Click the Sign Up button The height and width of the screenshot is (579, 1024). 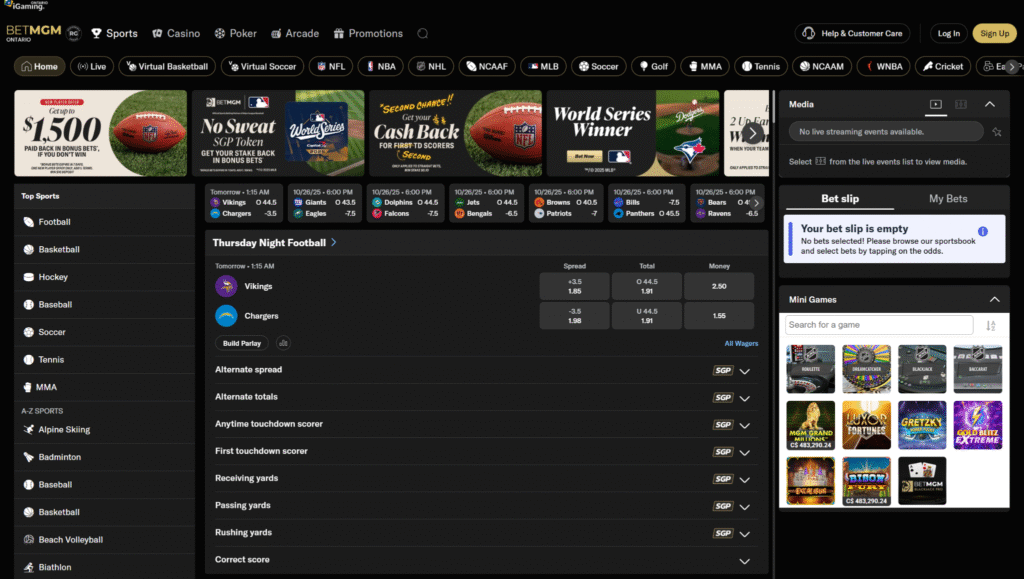994,33
